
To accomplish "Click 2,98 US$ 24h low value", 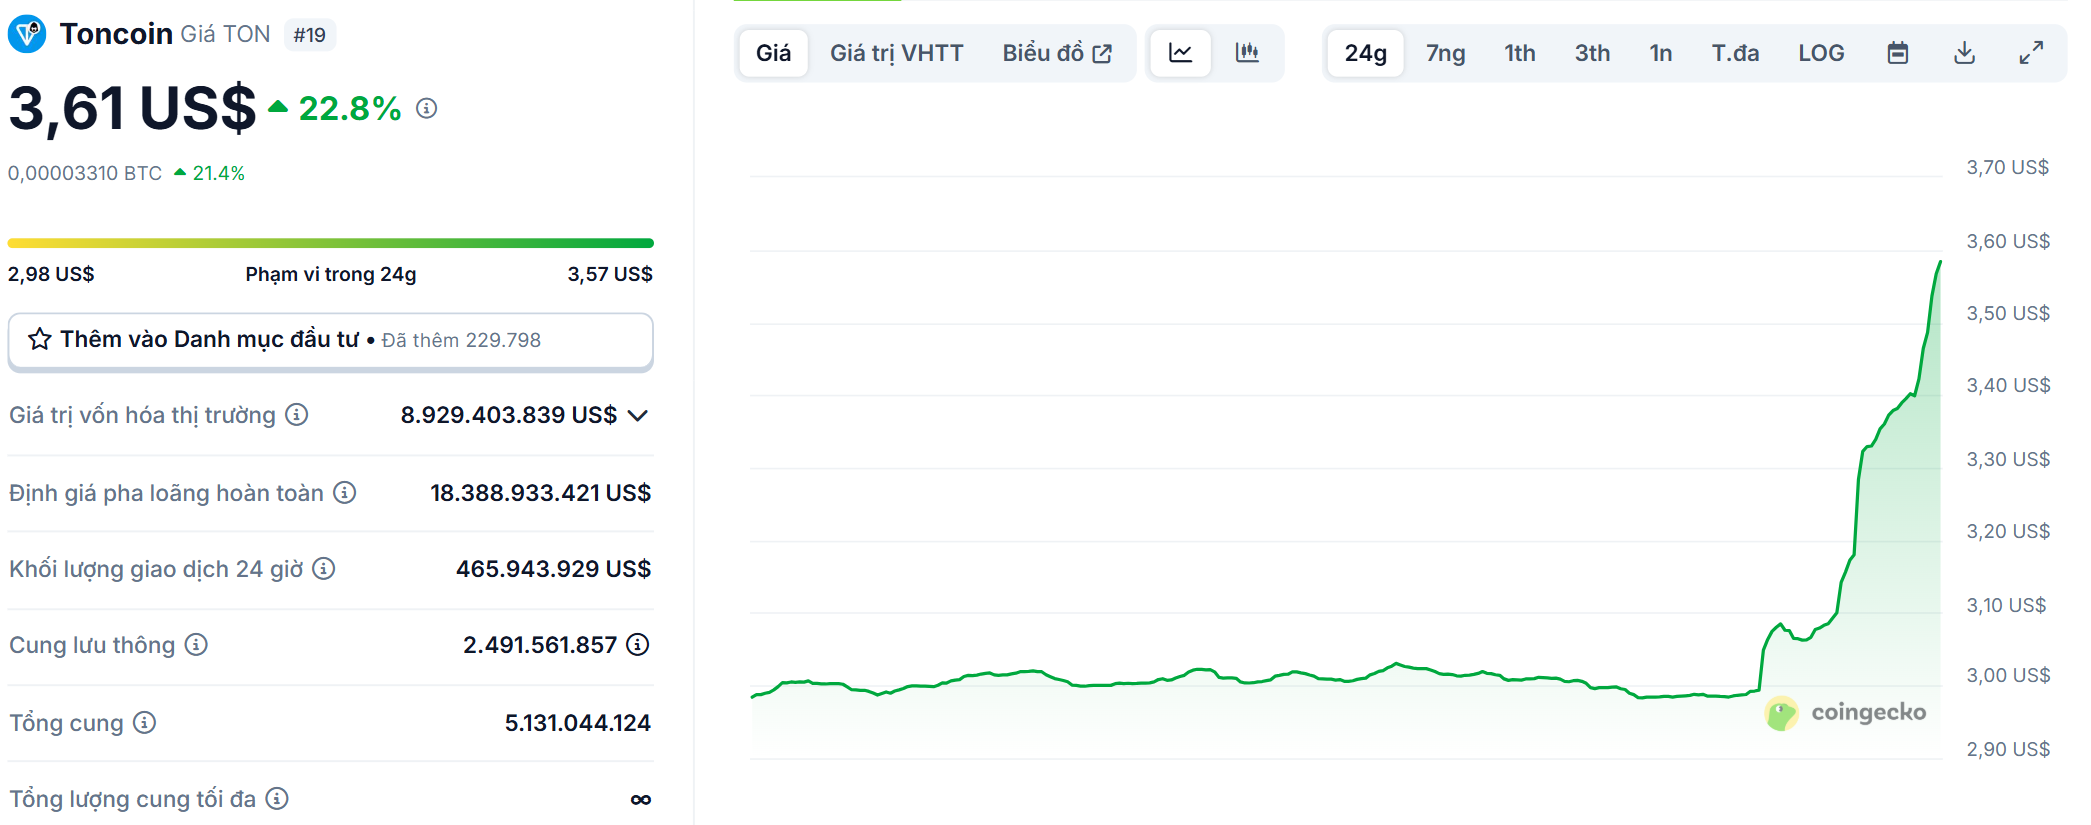I will [51, 274].
